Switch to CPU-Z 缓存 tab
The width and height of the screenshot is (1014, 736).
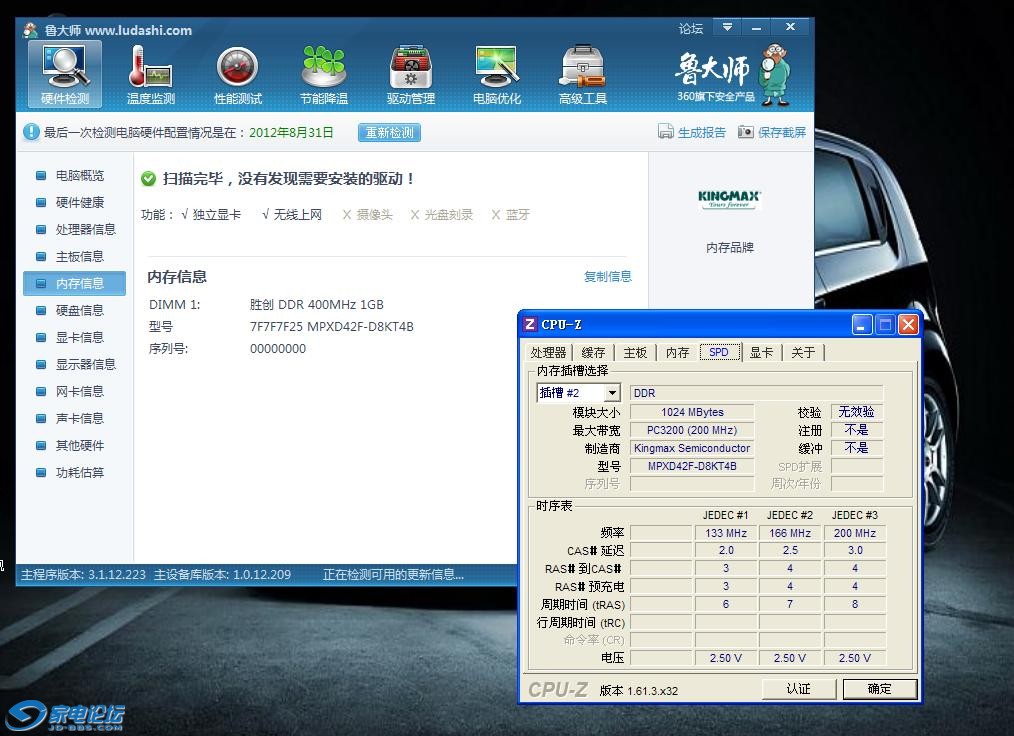click(x=593, y=352)
